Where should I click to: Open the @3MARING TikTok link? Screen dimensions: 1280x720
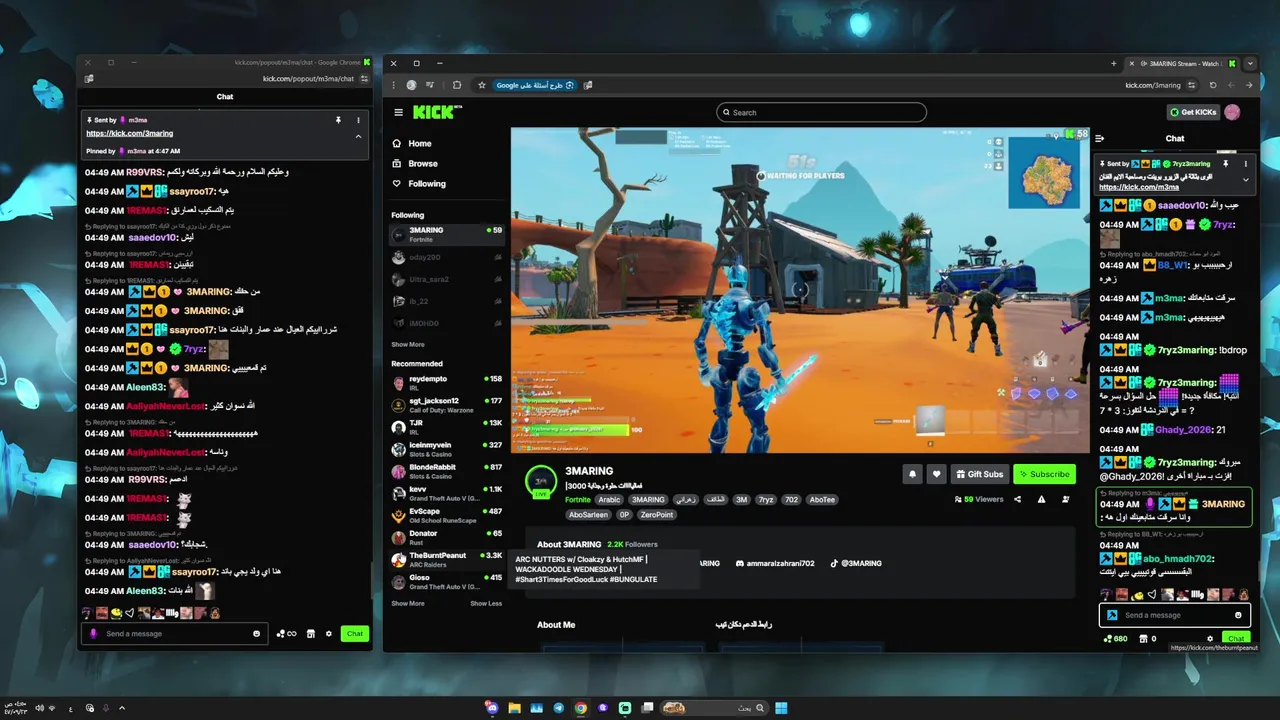tap(855, 563)
